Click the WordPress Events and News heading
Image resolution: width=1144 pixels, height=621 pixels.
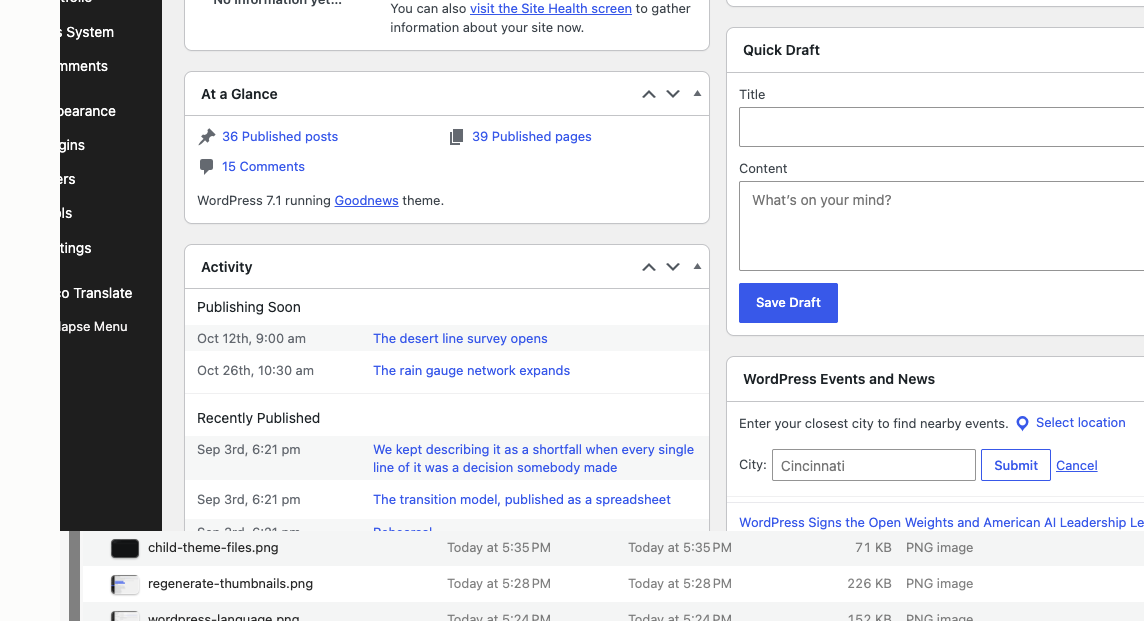tap(839, 379)
